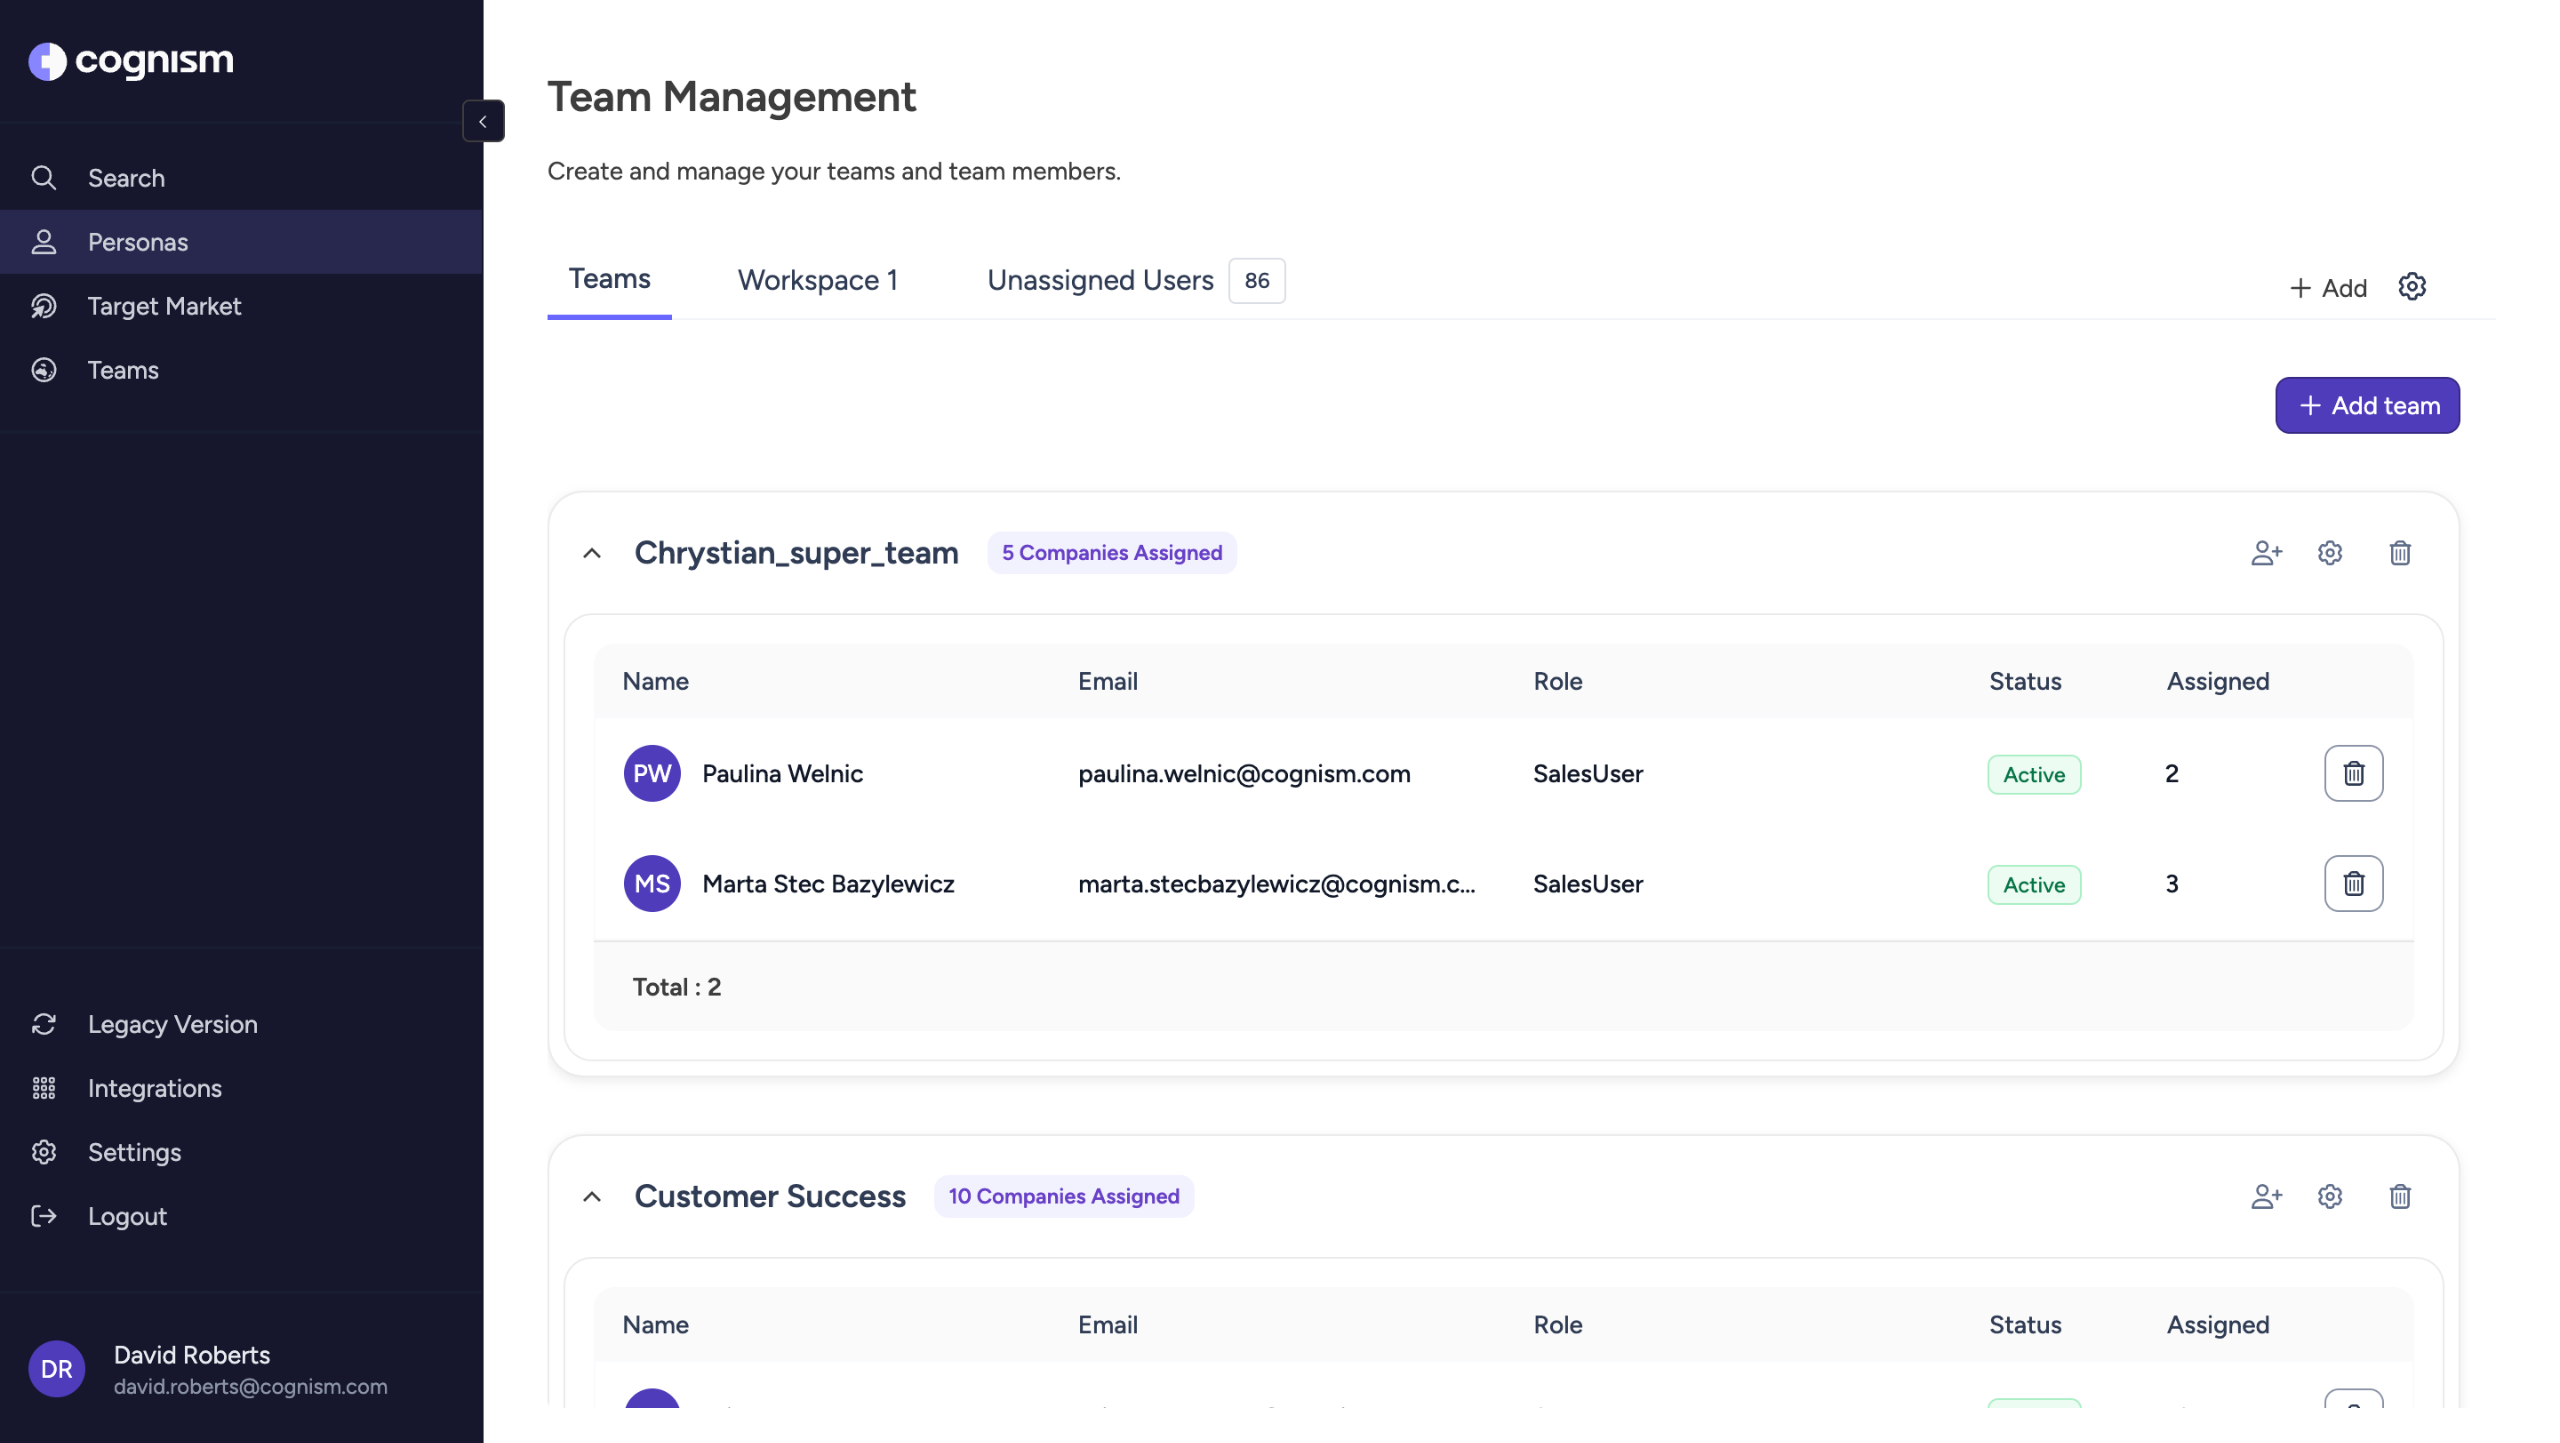Go to Target Market in the sidebar
2560x1443 pixels.
click(x=164, y=306)
